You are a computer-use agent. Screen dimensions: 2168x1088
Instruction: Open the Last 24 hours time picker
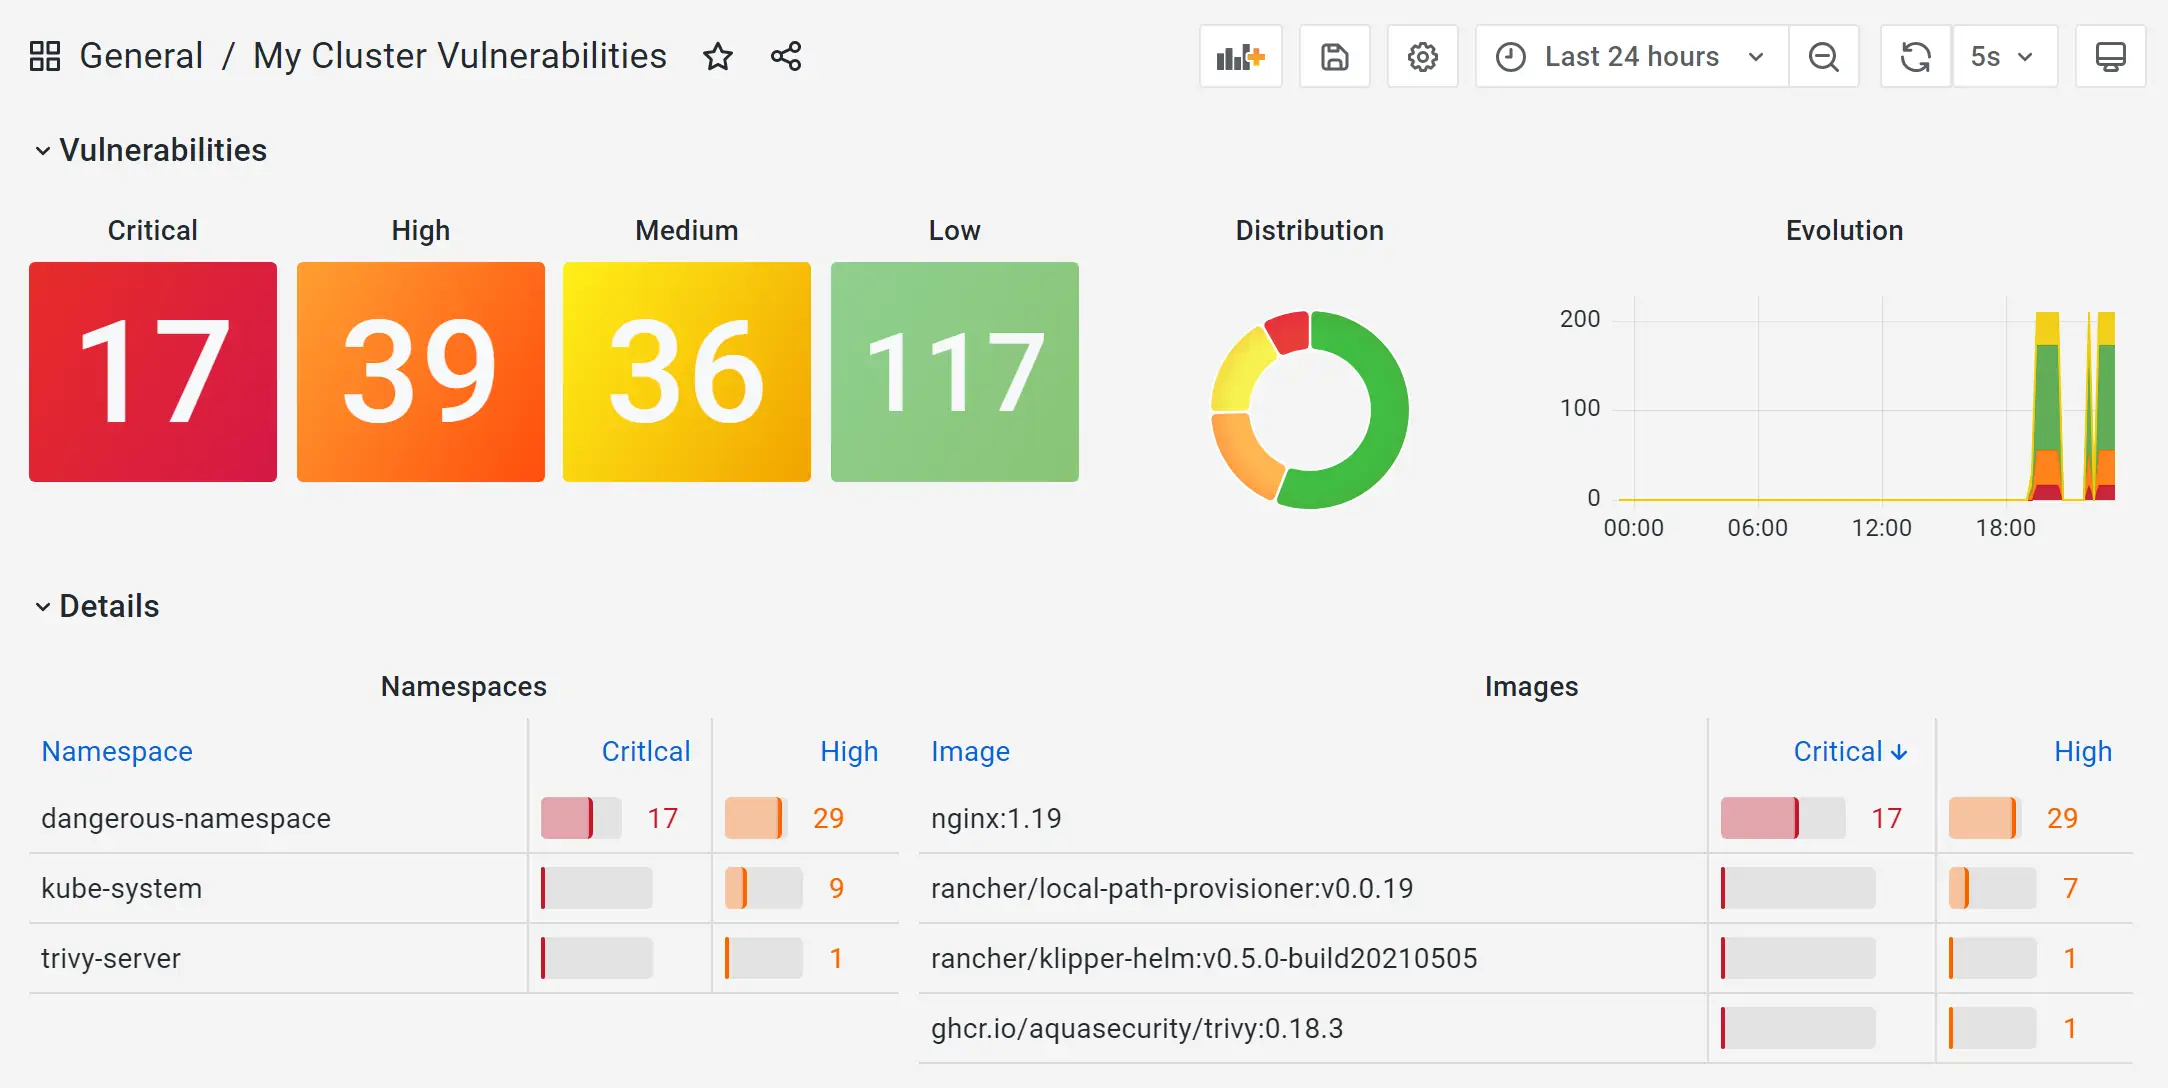point(1631,57)
